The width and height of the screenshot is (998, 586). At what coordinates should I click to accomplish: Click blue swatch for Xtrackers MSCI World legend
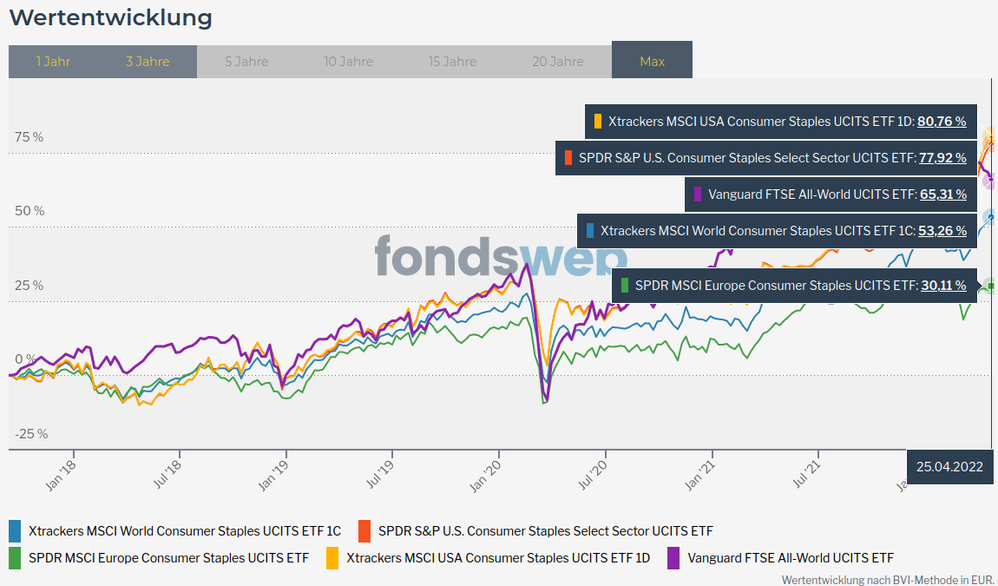point(15,531)
